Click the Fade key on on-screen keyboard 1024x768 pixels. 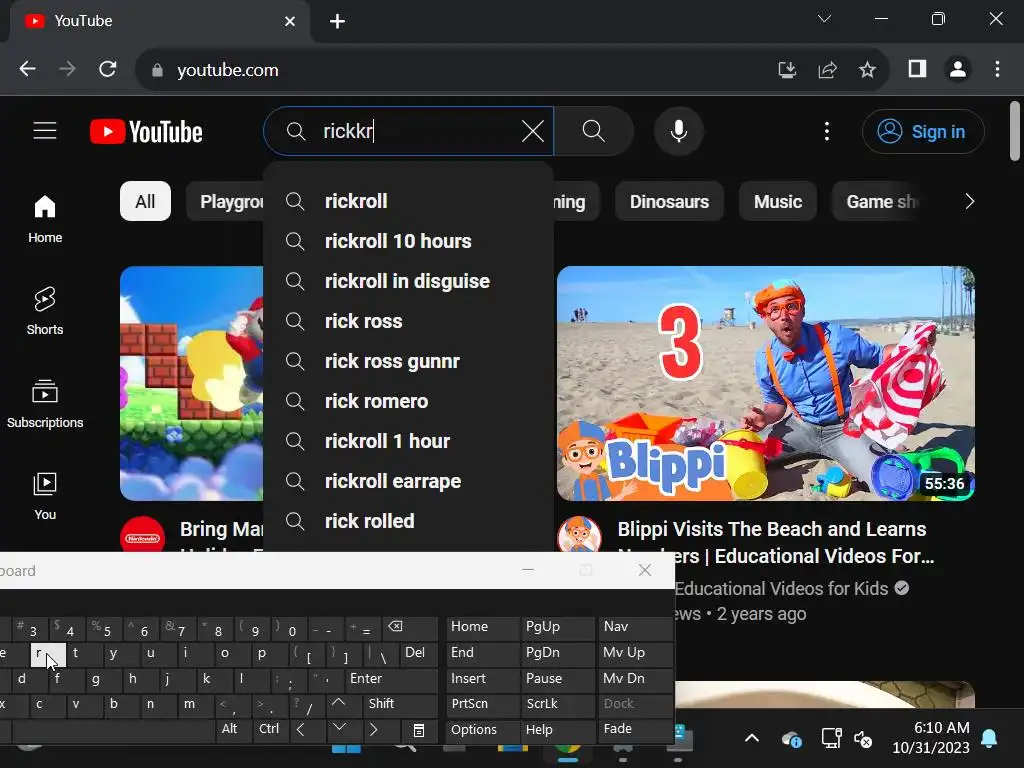tap(635, 729)
